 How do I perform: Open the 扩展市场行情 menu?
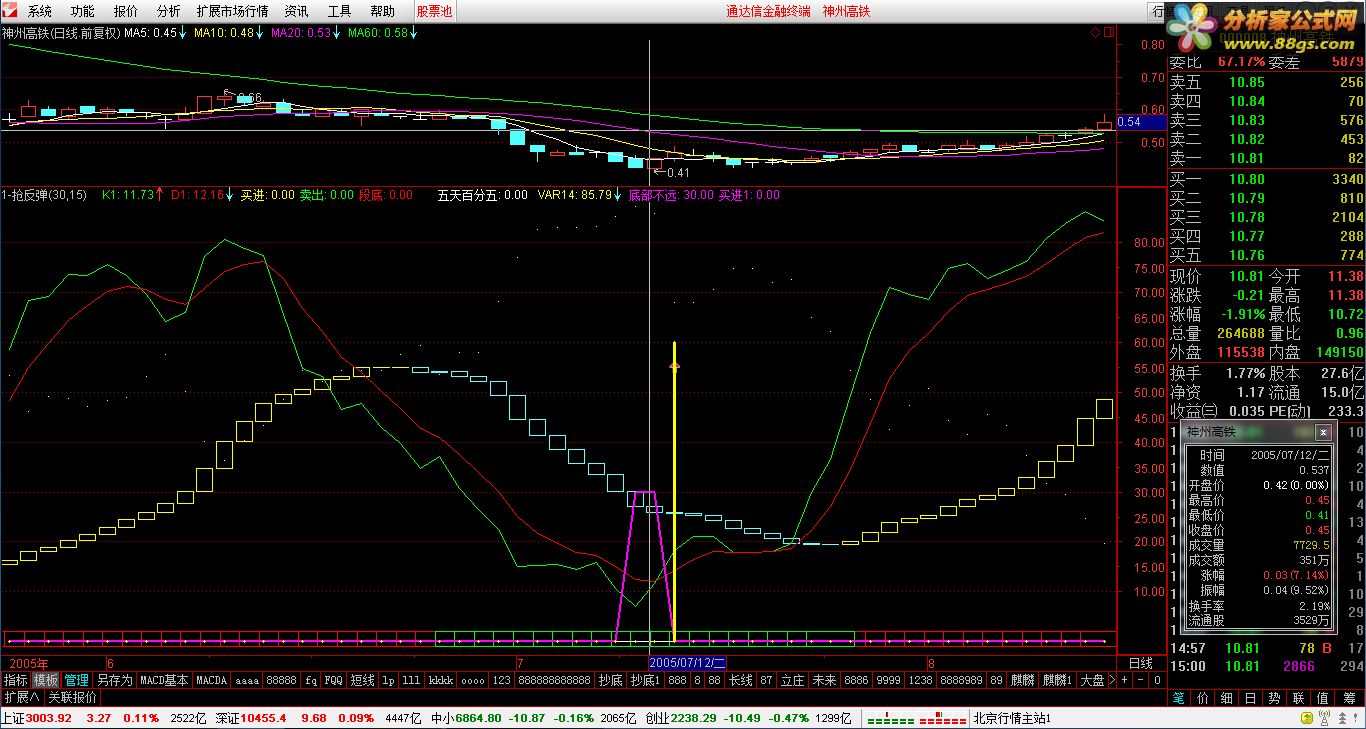pos(232,11)
